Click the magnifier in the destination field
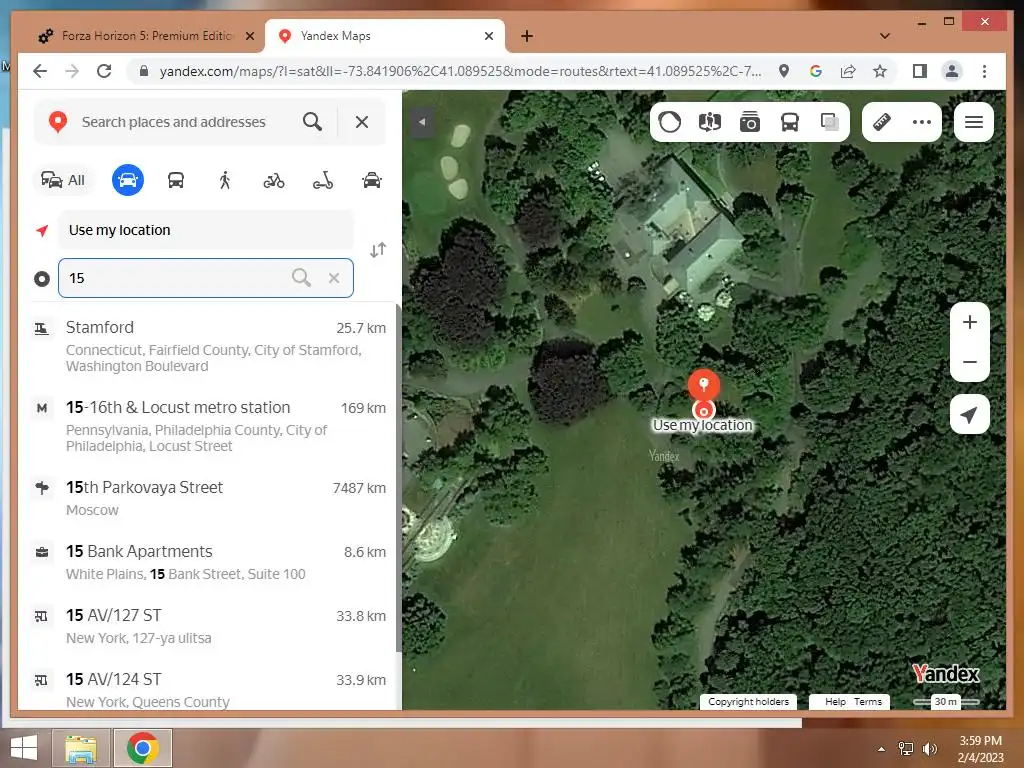 pos(301,278)
